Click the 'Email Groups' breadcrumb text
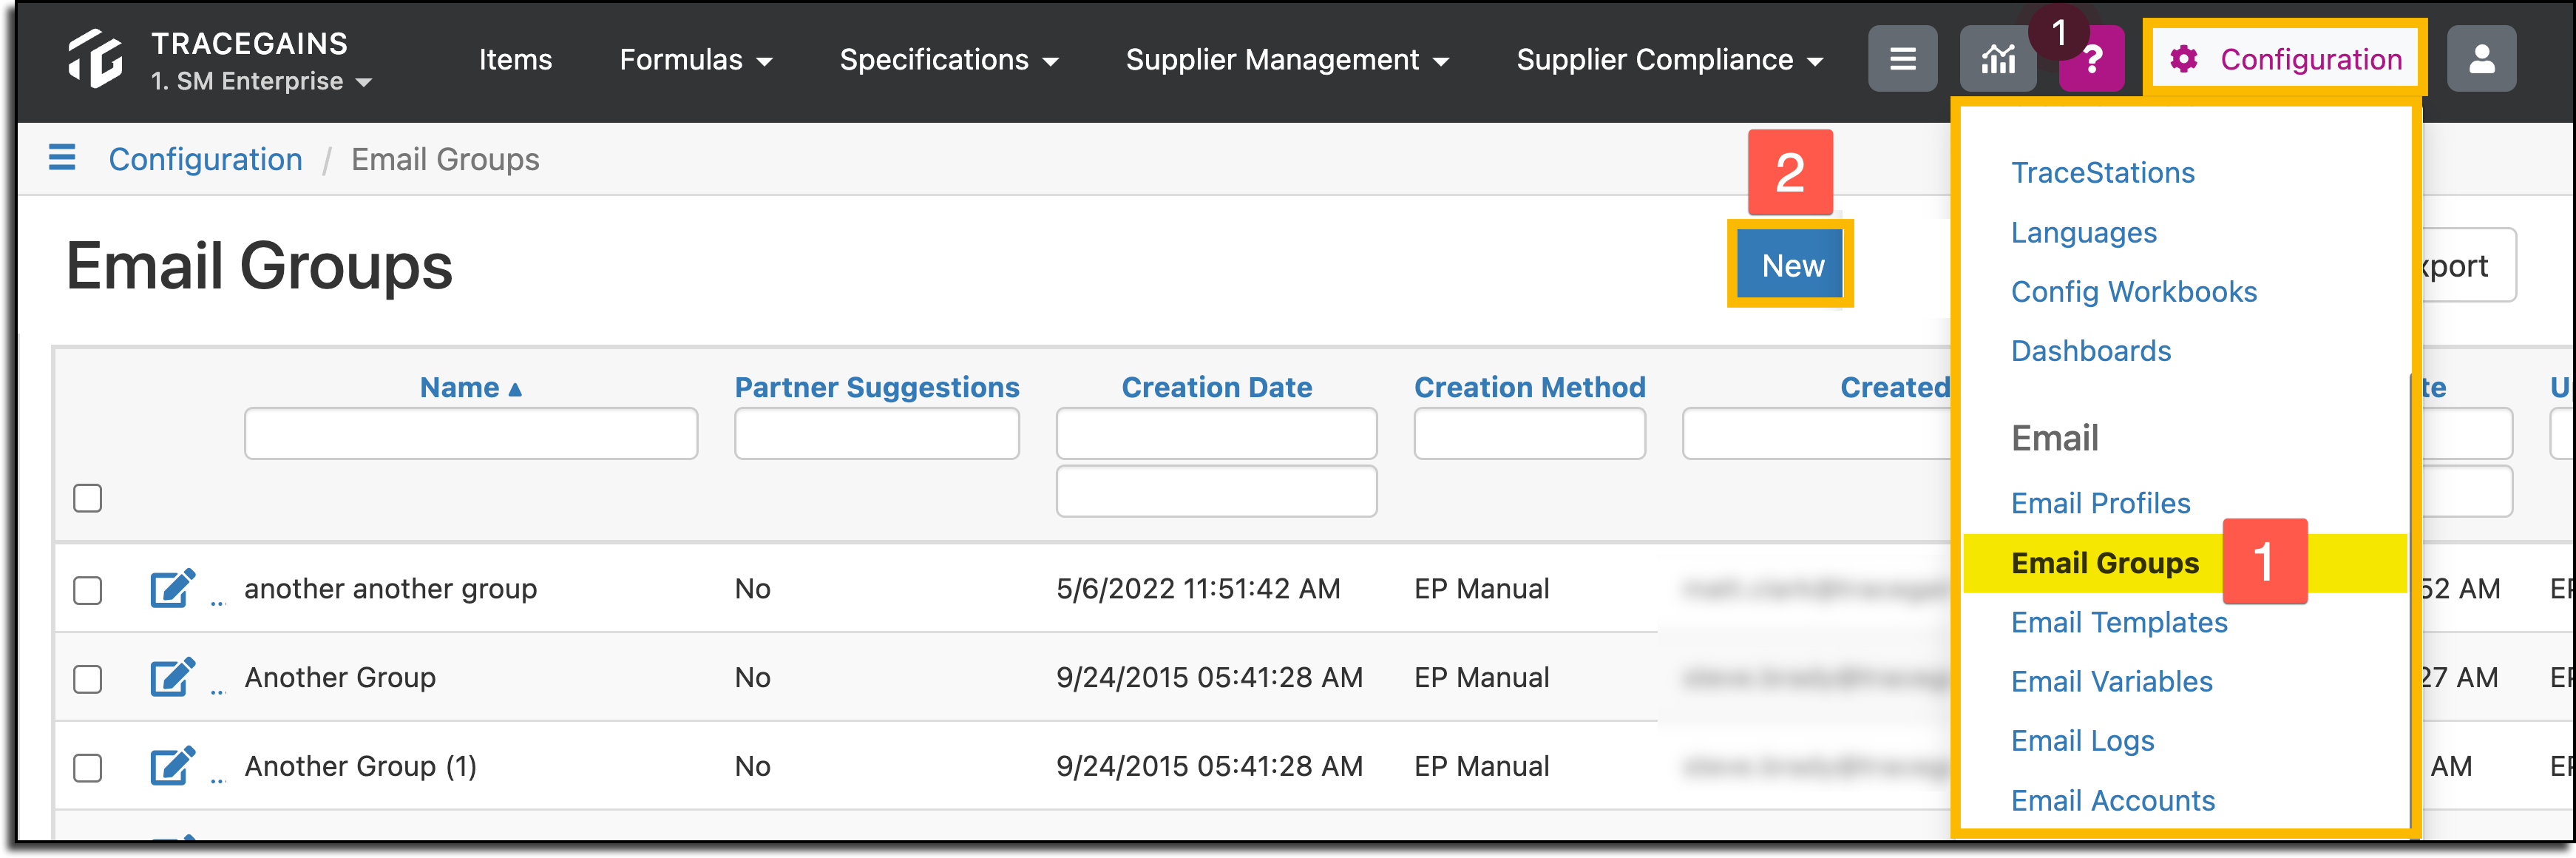 tap(445, 159)
